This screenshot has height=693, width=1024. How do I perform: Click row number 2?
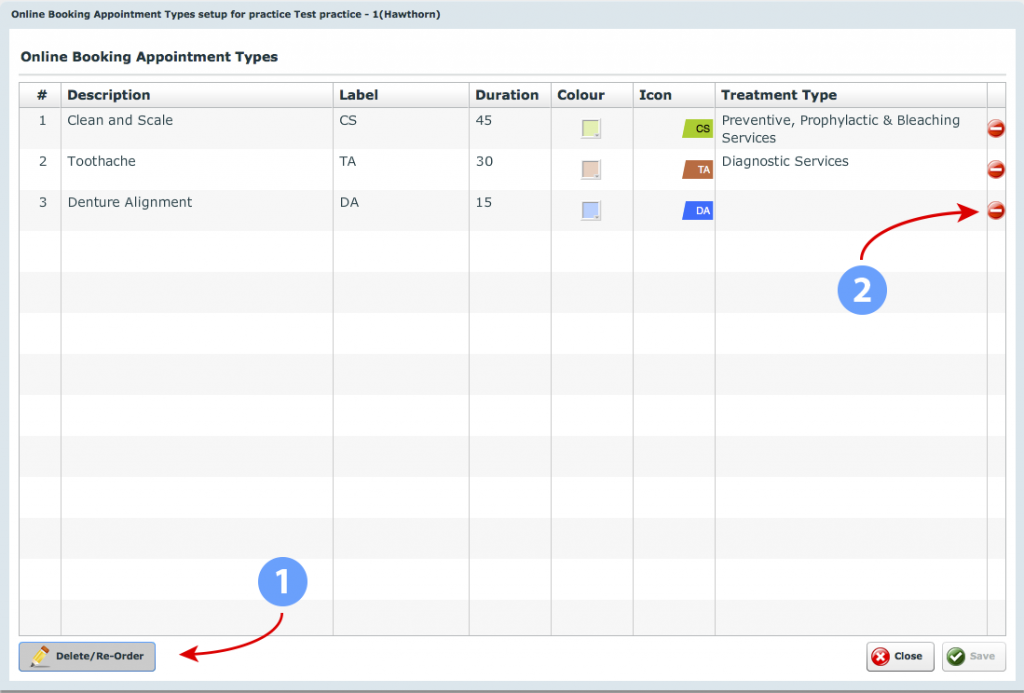[x=42, y=161]
